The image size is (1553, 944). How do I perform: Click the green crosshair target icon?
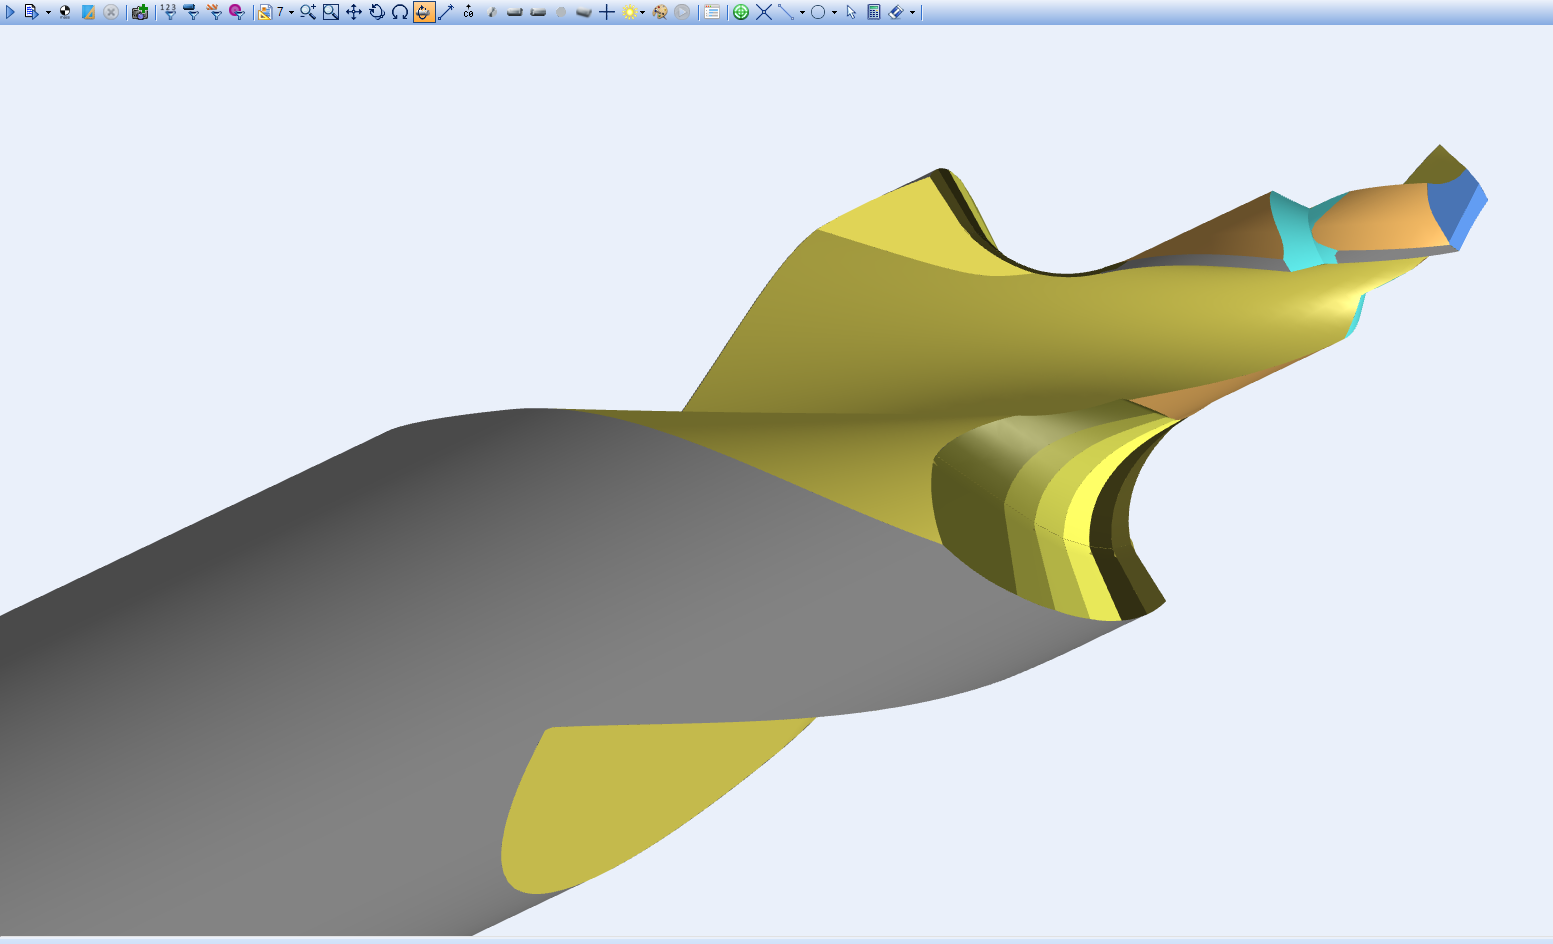[x=741, y=12]
